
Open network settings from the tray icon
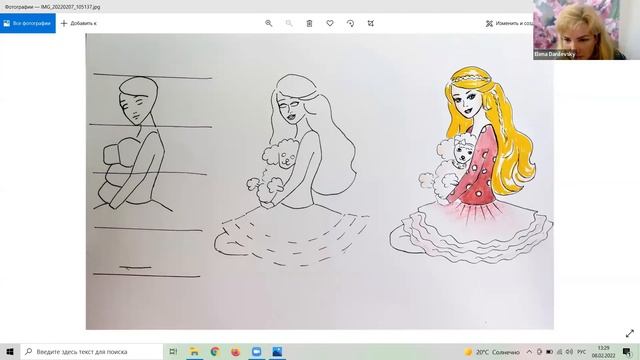[x=560, y=352]
